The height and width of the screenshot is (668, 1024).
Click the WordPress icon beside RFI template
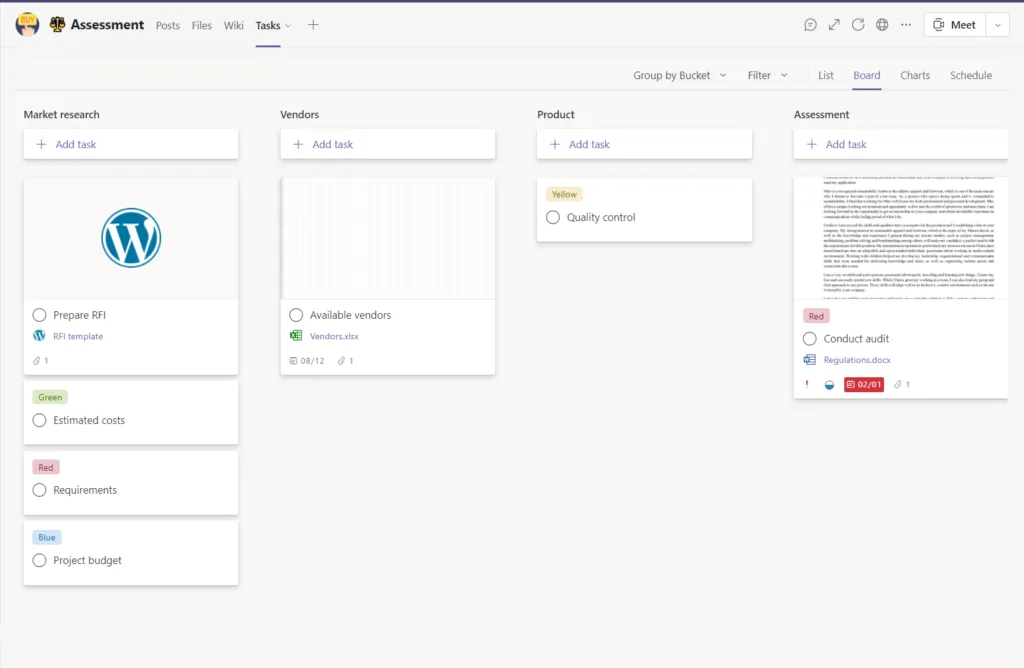click(39, 336)
